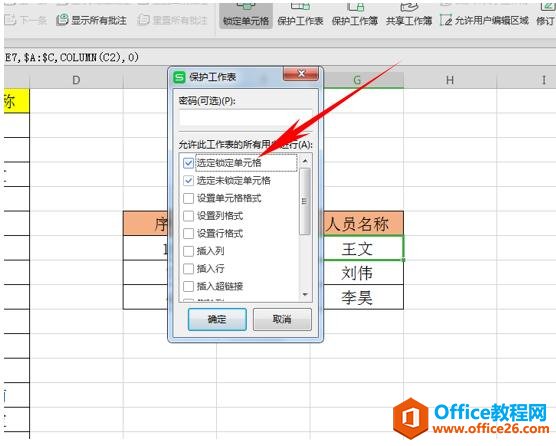Image resolution: width=556 pixels, height=446 pixels.
Task: Select the 人员名称 header cell
Action: pos(363,224)
